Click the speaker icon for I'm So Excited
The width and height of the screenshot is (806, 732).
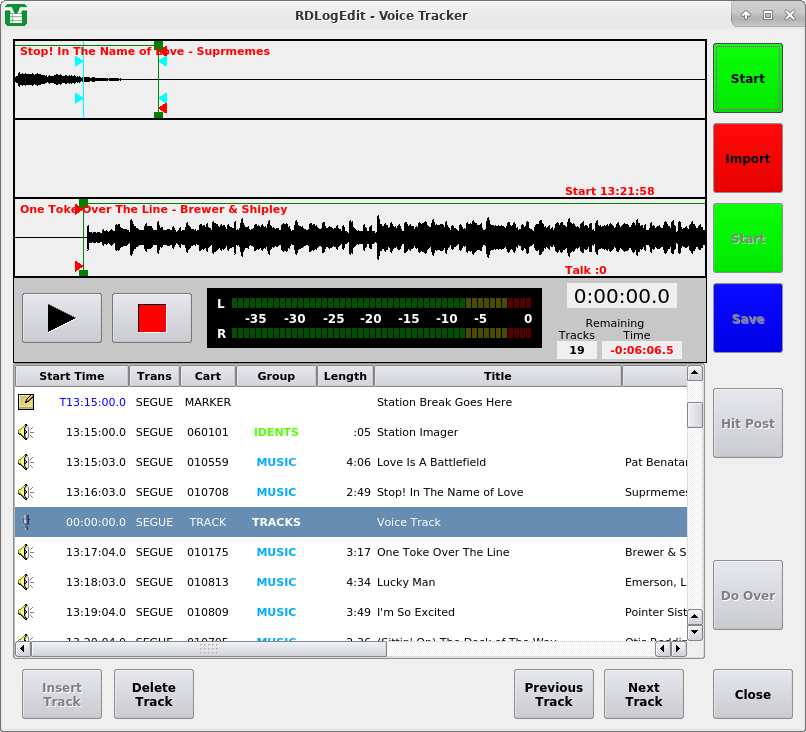click(x=26, y=612)
